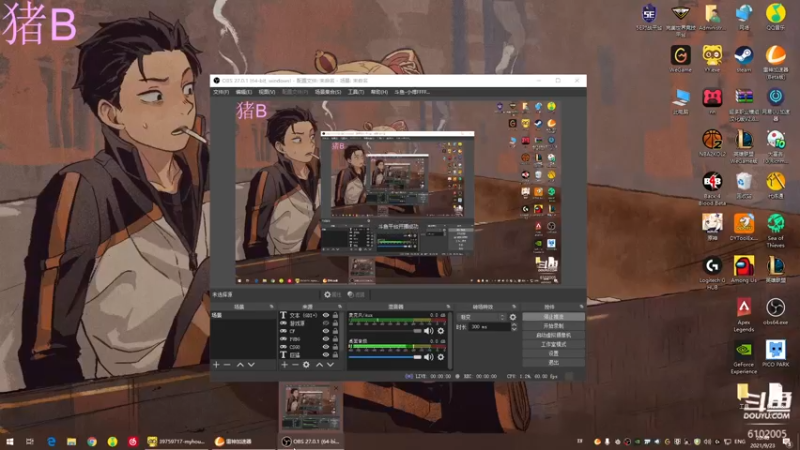The width and height of the screenshot is (800, 450).
Task: Click the transition duration stepper arrows
Action: point(514,327)
